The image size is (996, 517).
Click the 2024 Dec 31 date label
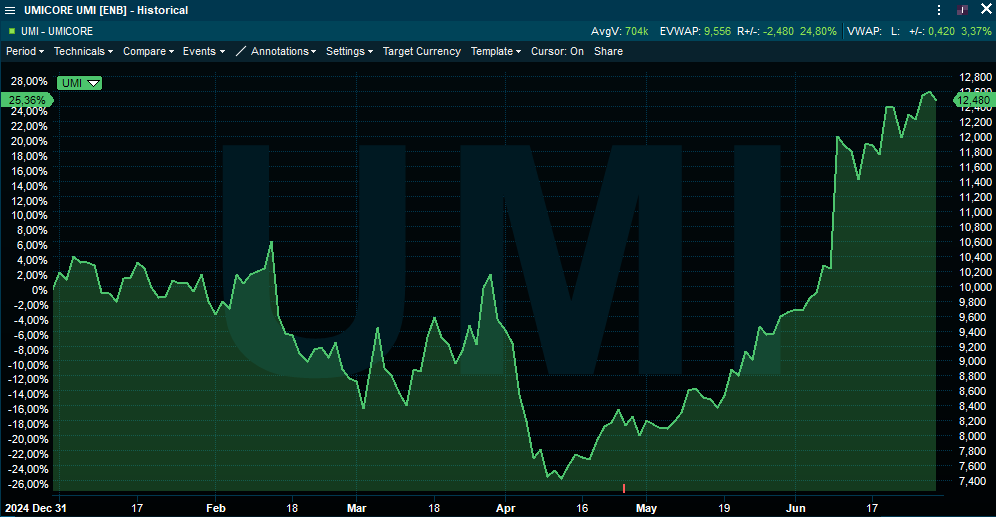(36, 508)
